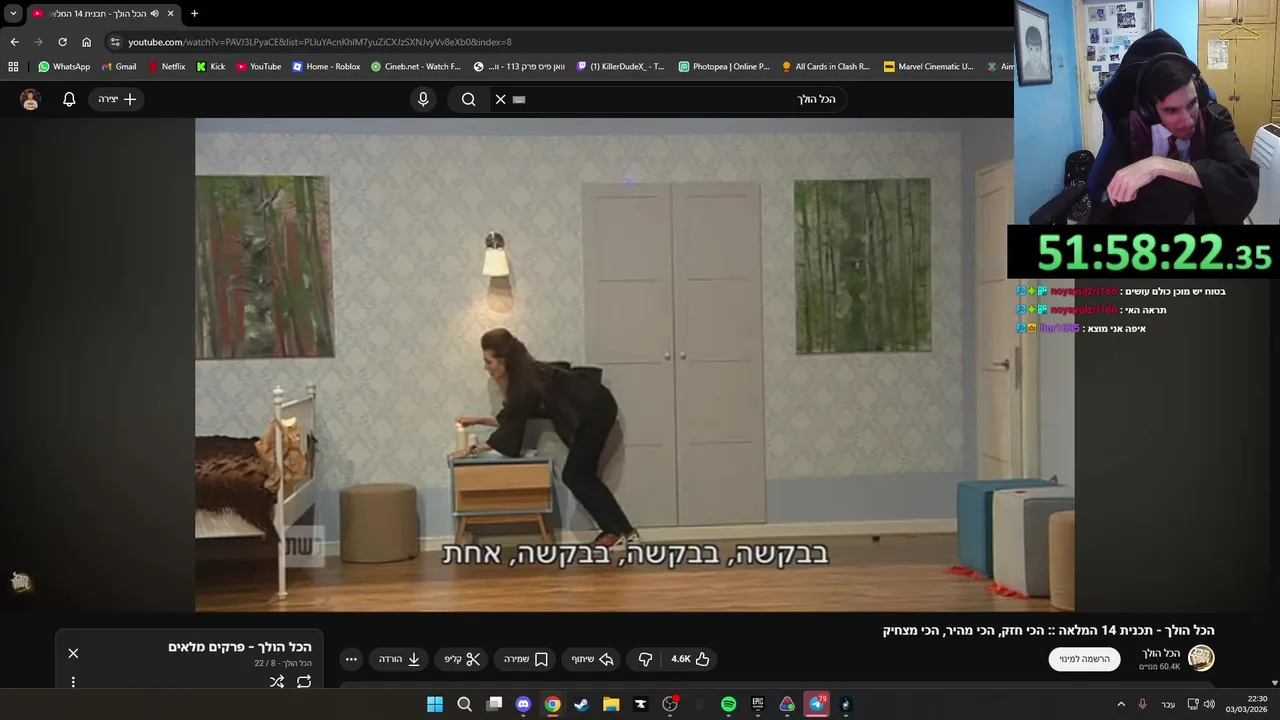Image resolution: width=1280 pixels, height=720 pixels.
Task: Toggle playlist loop
Action: 304,682
